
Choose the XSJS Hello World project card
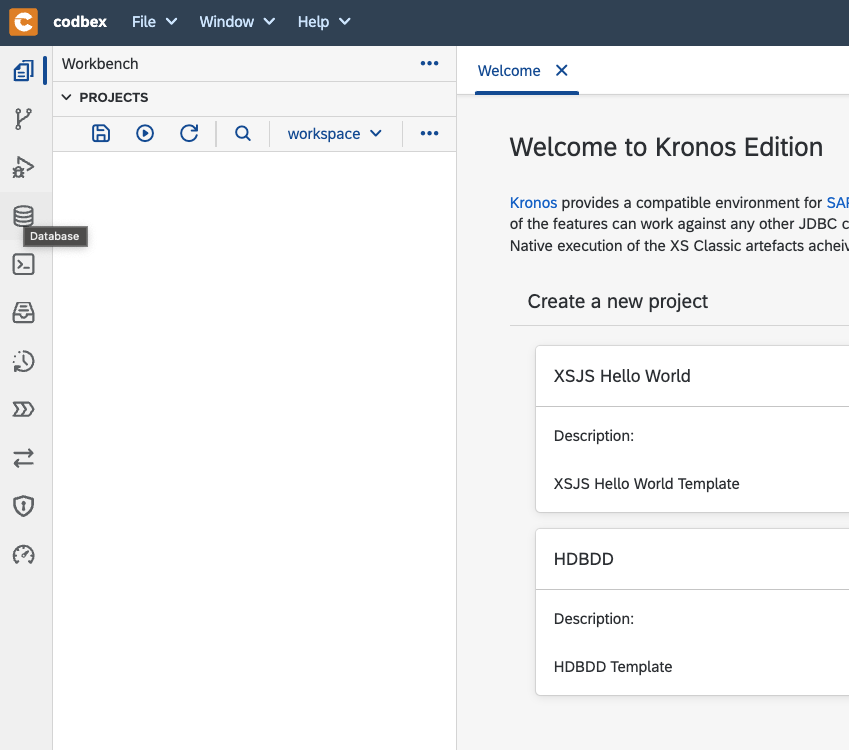(x=692, y=429)
